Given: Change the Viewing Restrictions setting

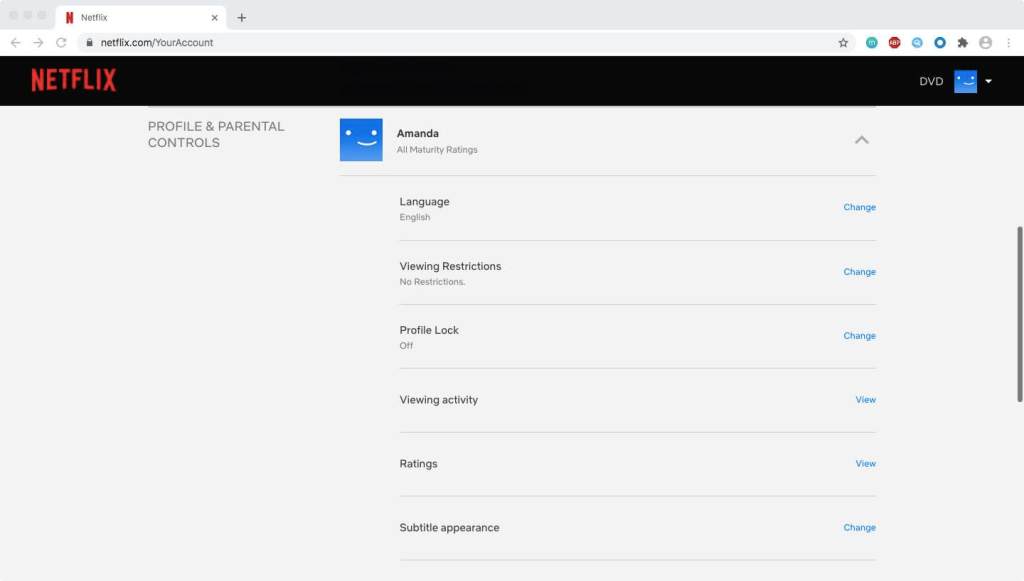Looking at the screenshot, I should pos(859,272).
